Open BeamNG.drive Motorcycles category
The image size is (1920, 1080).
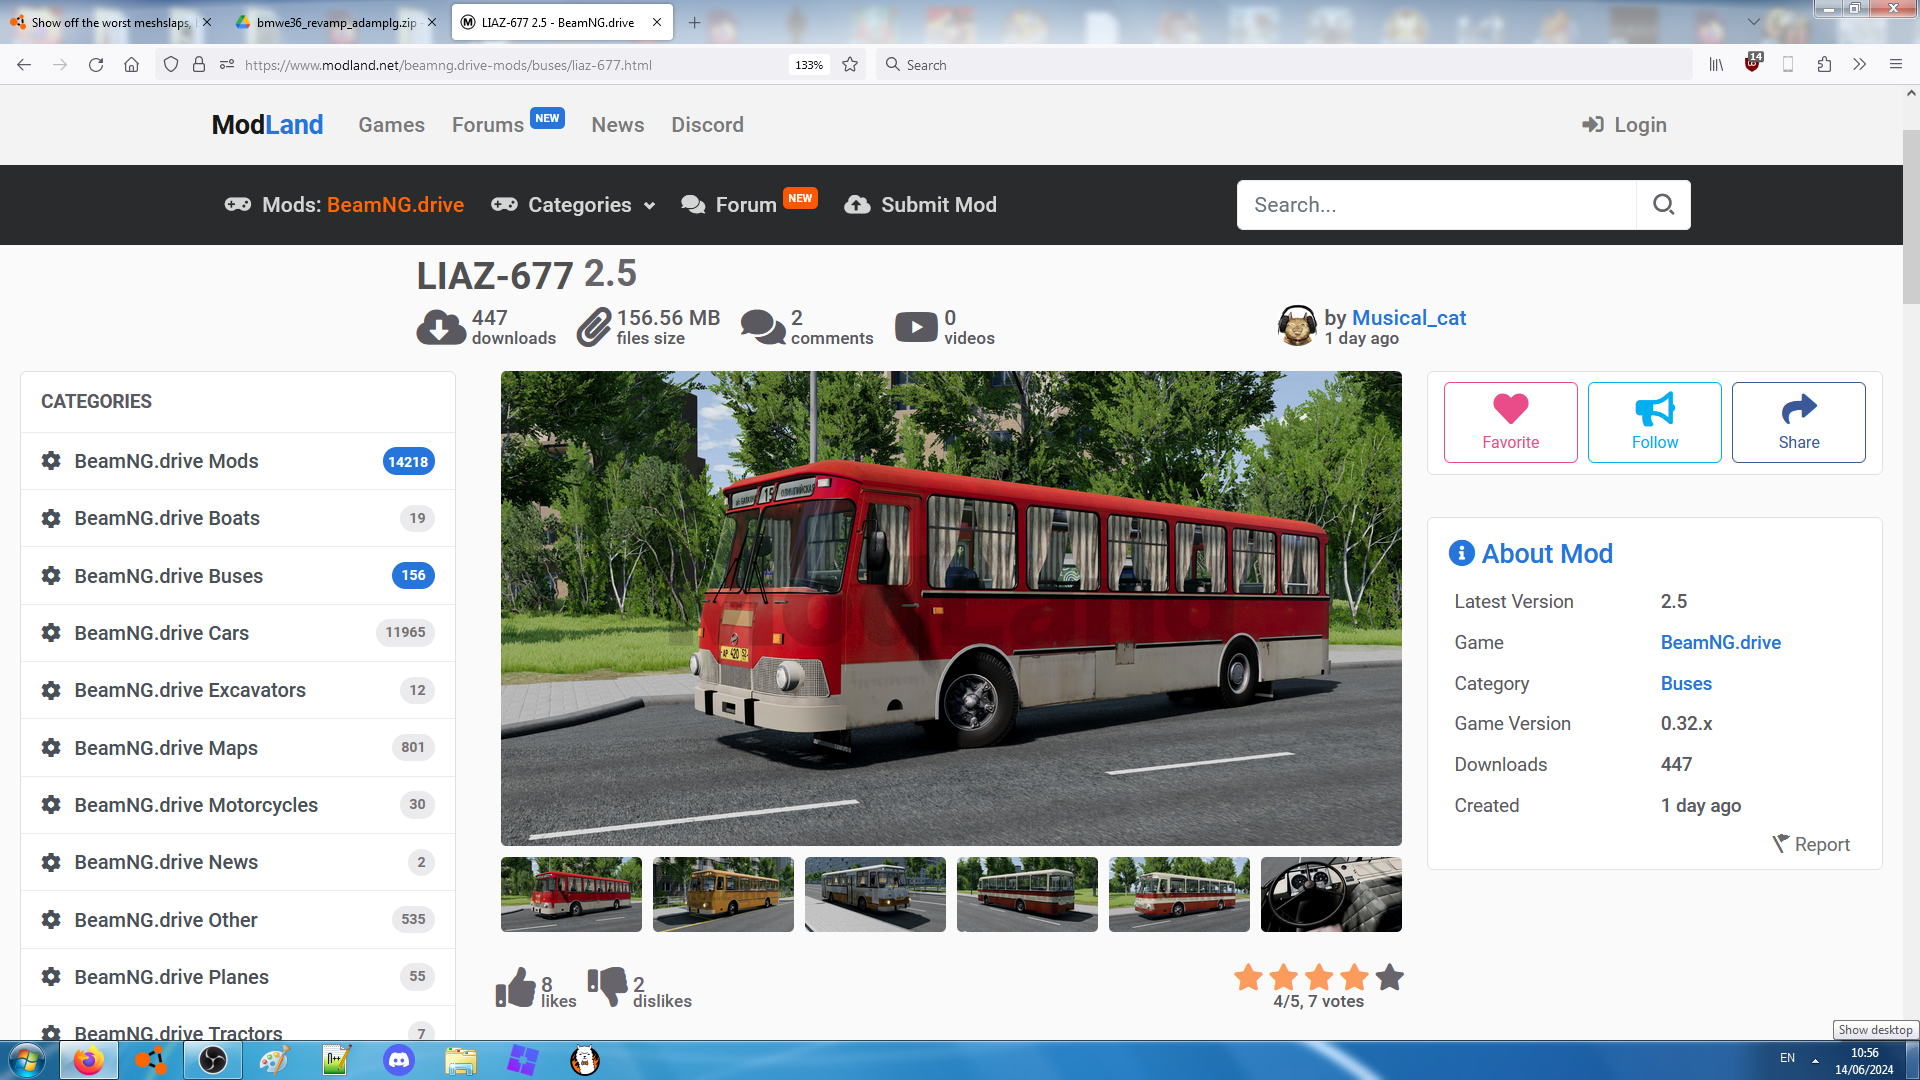point(238,805)
